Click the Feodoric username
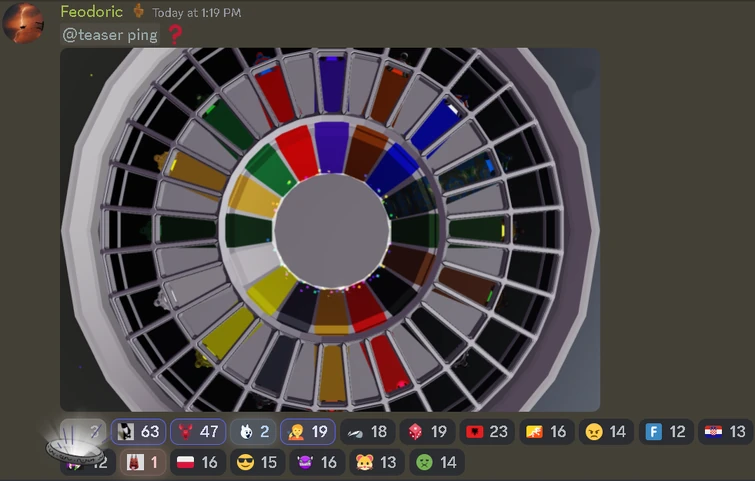This screenshot has height=481, width=755. pyautogui.click(x=91, y=12)
